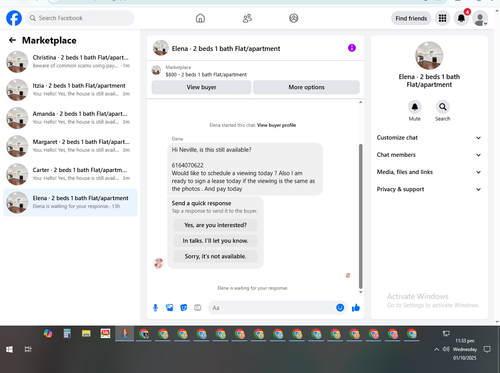Show hidden system tray icons
This screenshot has width=500, height=373.
[x=436, y=349]
